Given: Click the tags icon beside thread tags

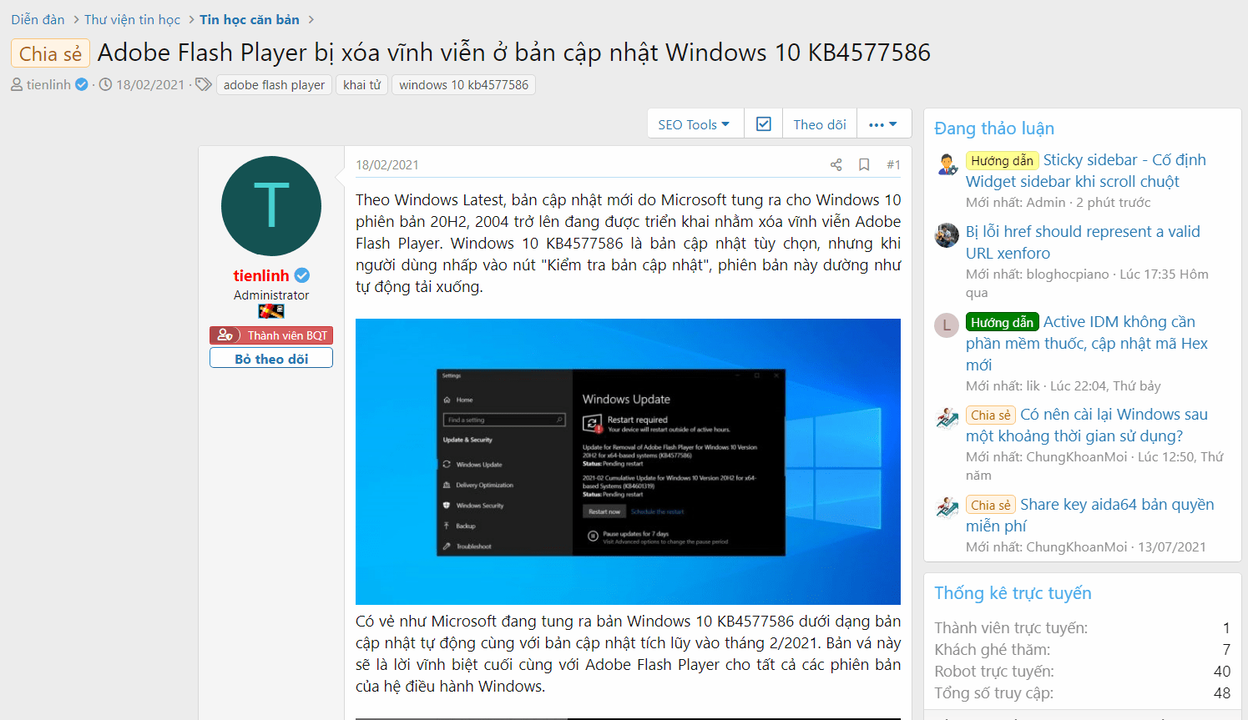Looking at the screenshot, I should point(203,85).
